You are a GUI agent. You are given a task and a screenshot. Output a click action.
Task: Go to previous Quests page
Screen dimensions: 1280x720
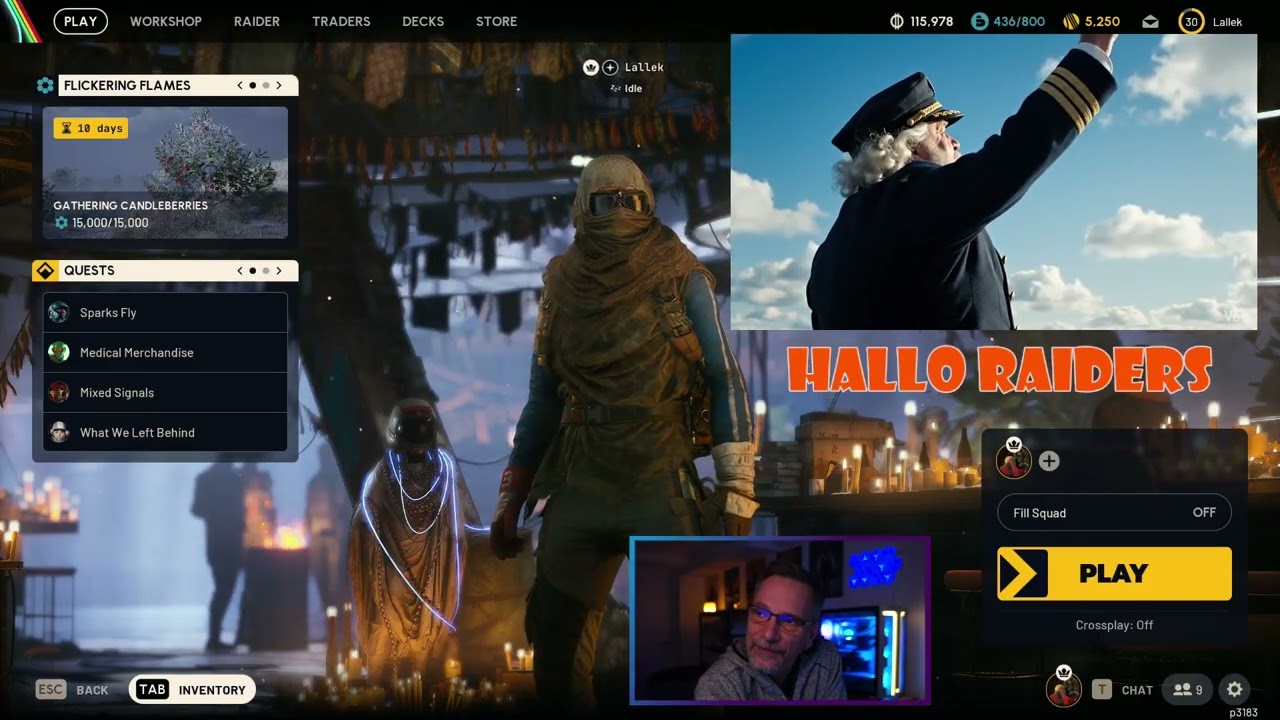coord(240,270)
